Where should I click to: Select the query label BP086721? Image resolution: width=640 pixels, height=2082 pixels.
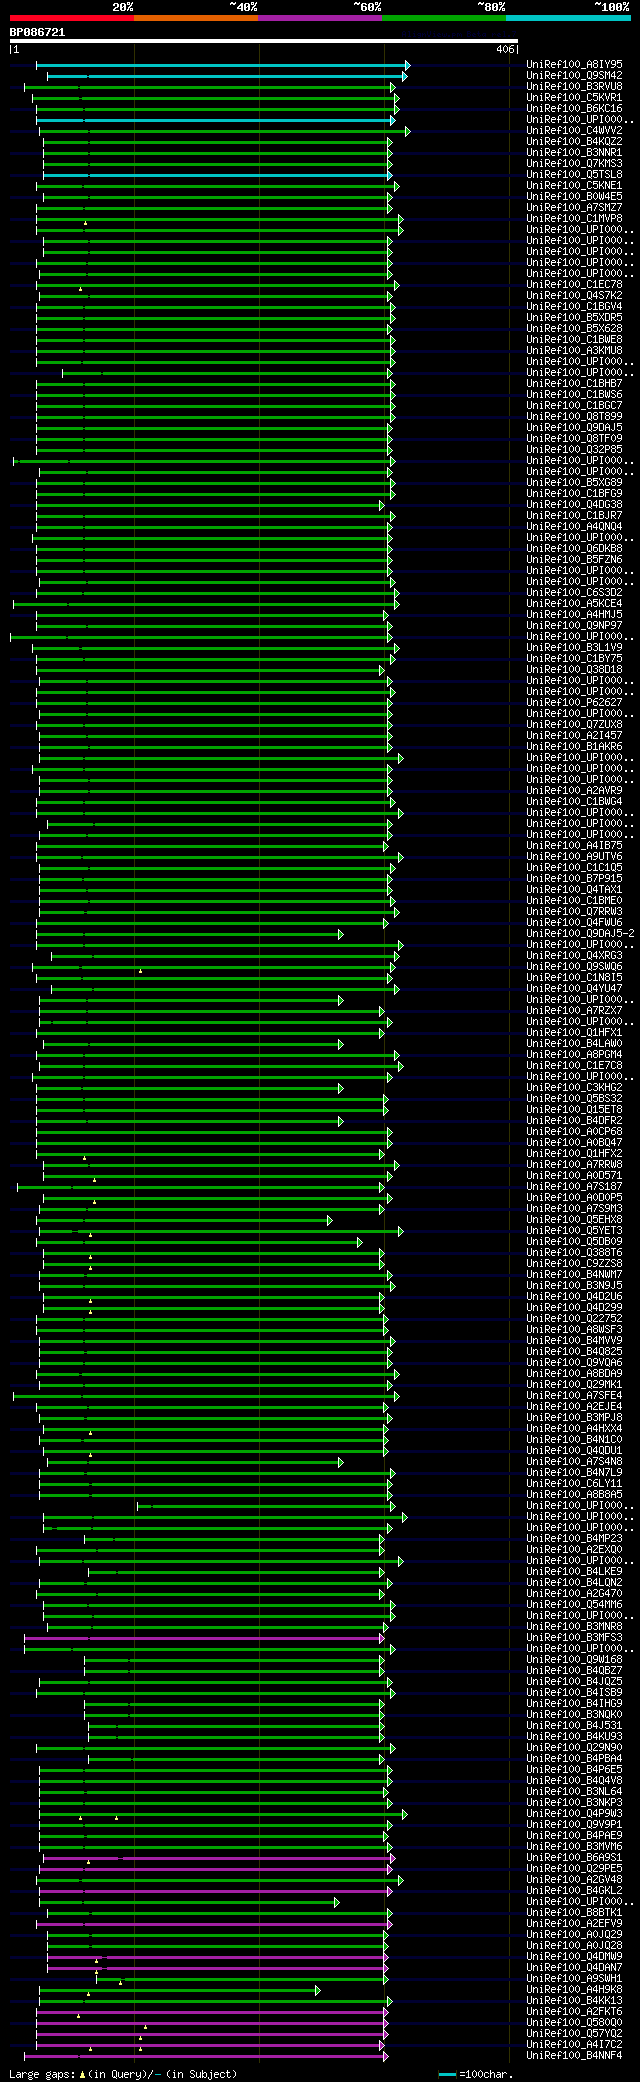pyautogui.click(x=37, y=32)
